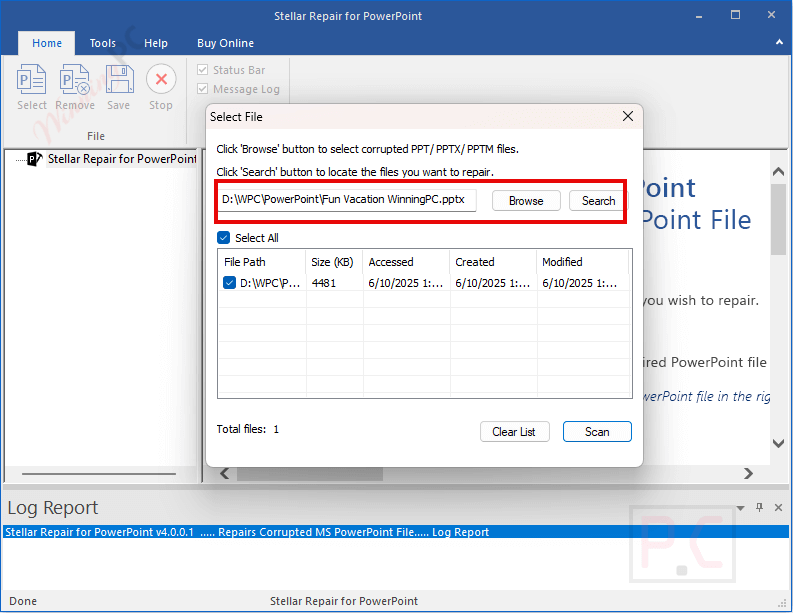The width and height of the screenshot is (793, 613).
Task: Close the Log Report panel
Action: tap(778, 507)
